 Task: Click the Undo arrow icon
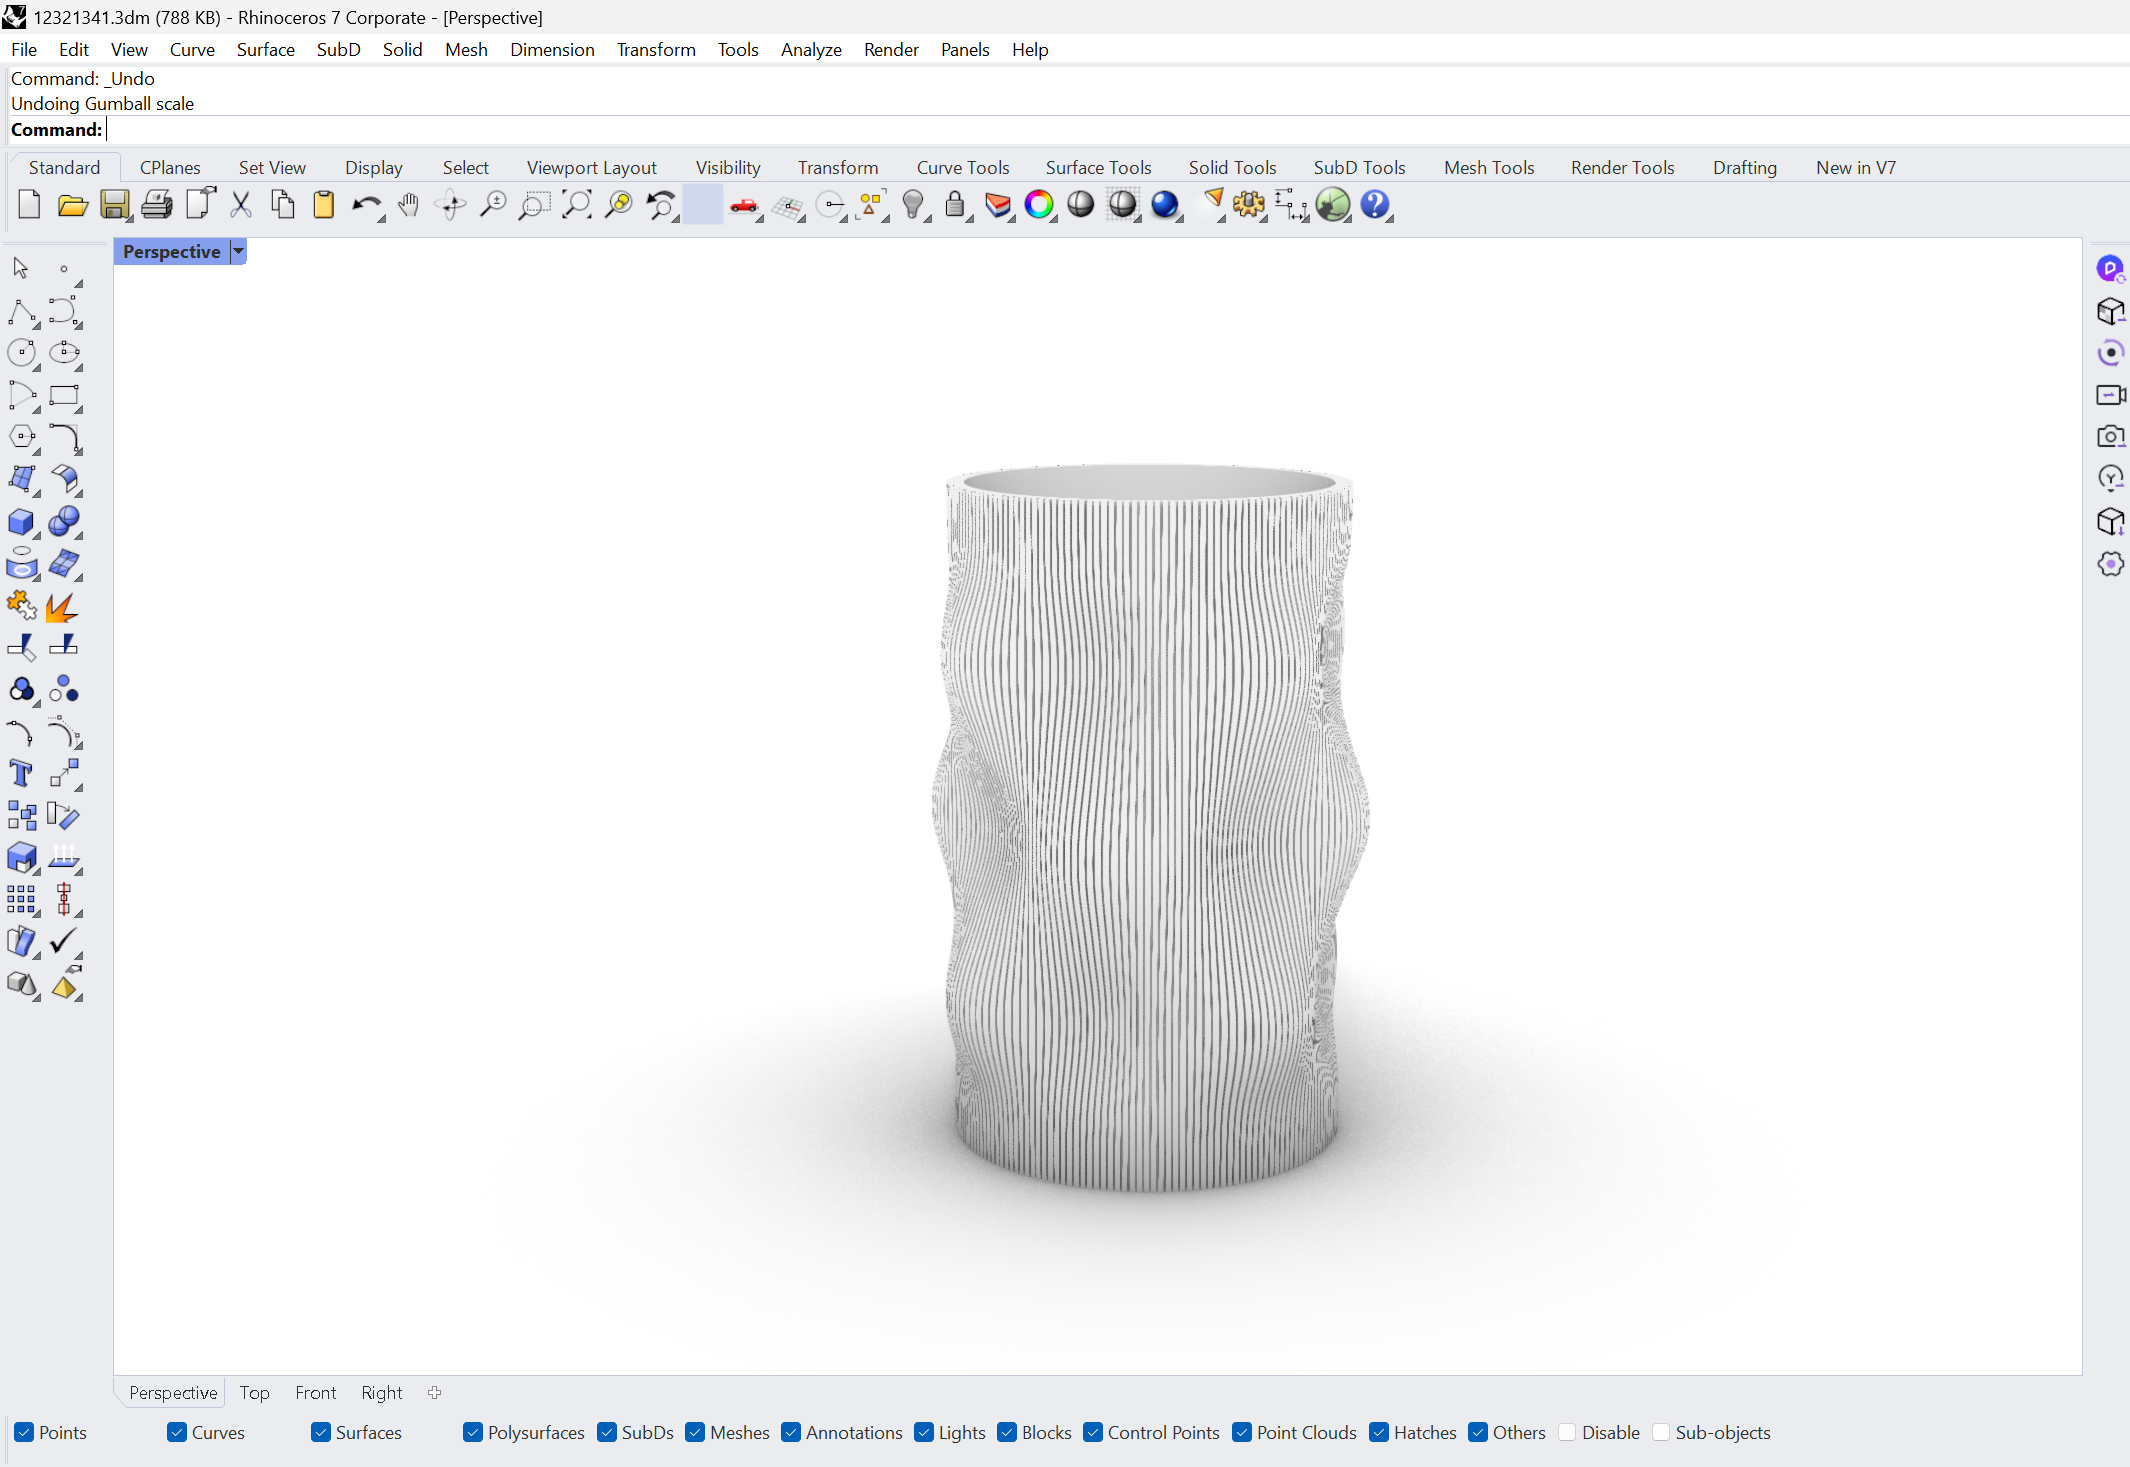(x=365, y=205)
